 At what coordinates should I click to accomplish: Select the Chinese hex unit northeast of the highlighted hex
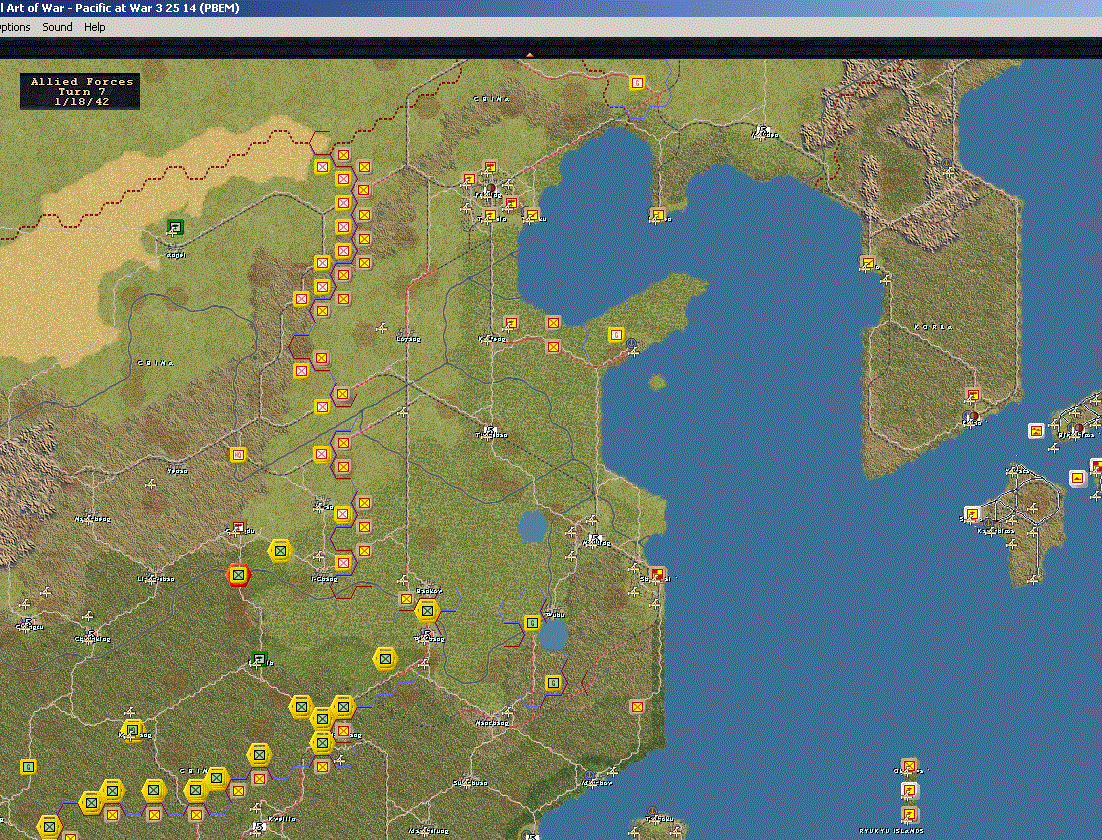(x=280, y=551)
